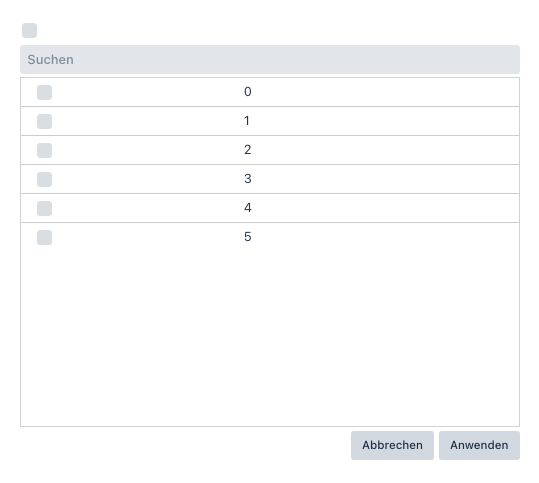The height and width of the screenshot is (483, 539).
Task: Focus the Suchen search field
Action: tap(270, 59)
